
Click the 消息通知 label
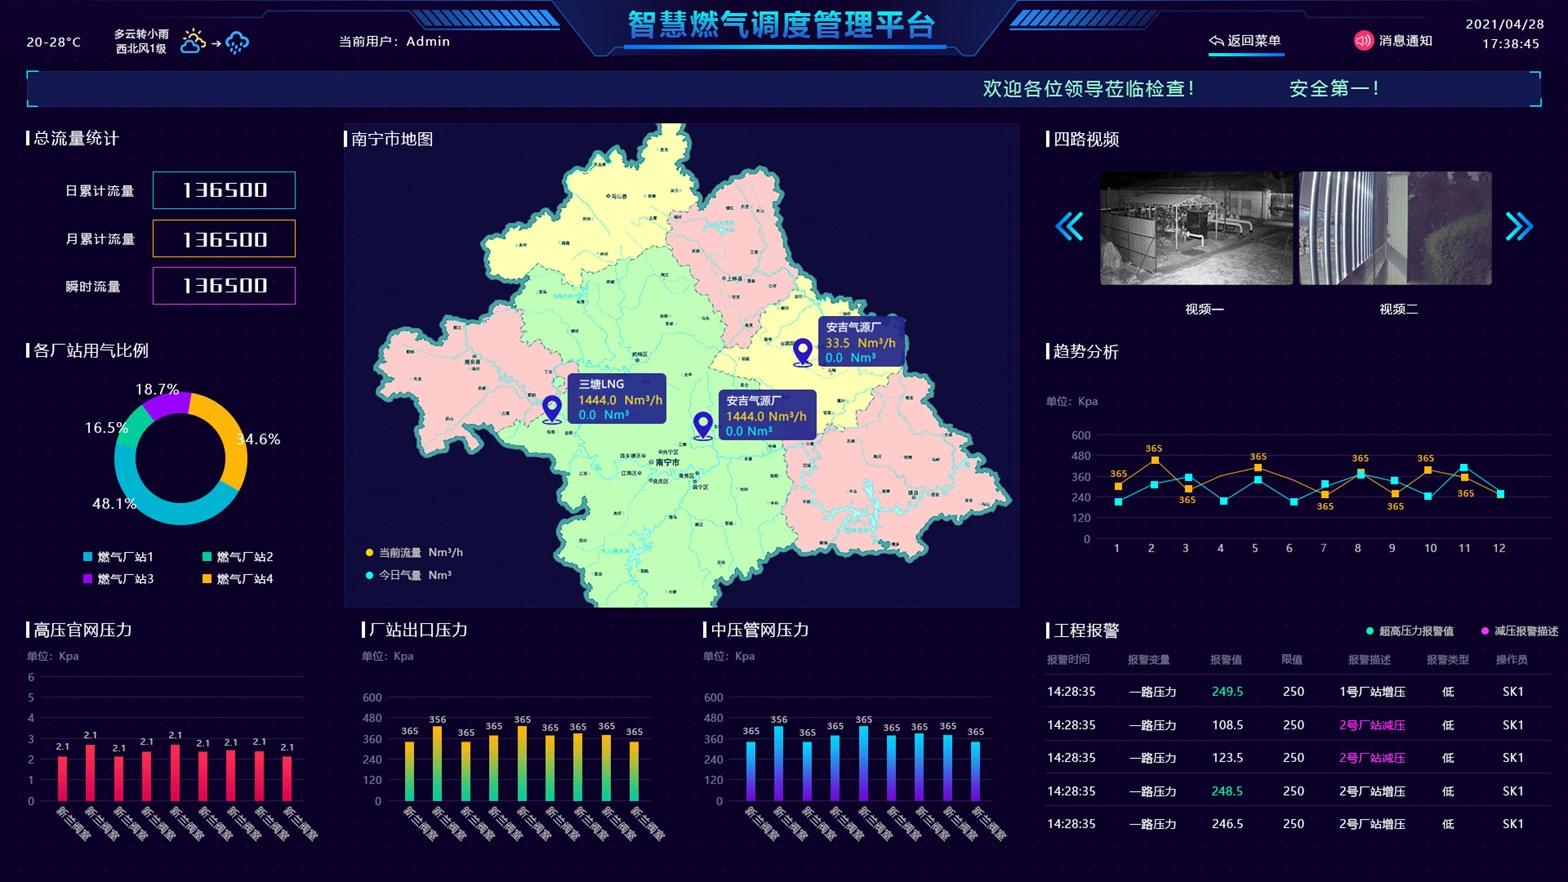coord(1405,41)
